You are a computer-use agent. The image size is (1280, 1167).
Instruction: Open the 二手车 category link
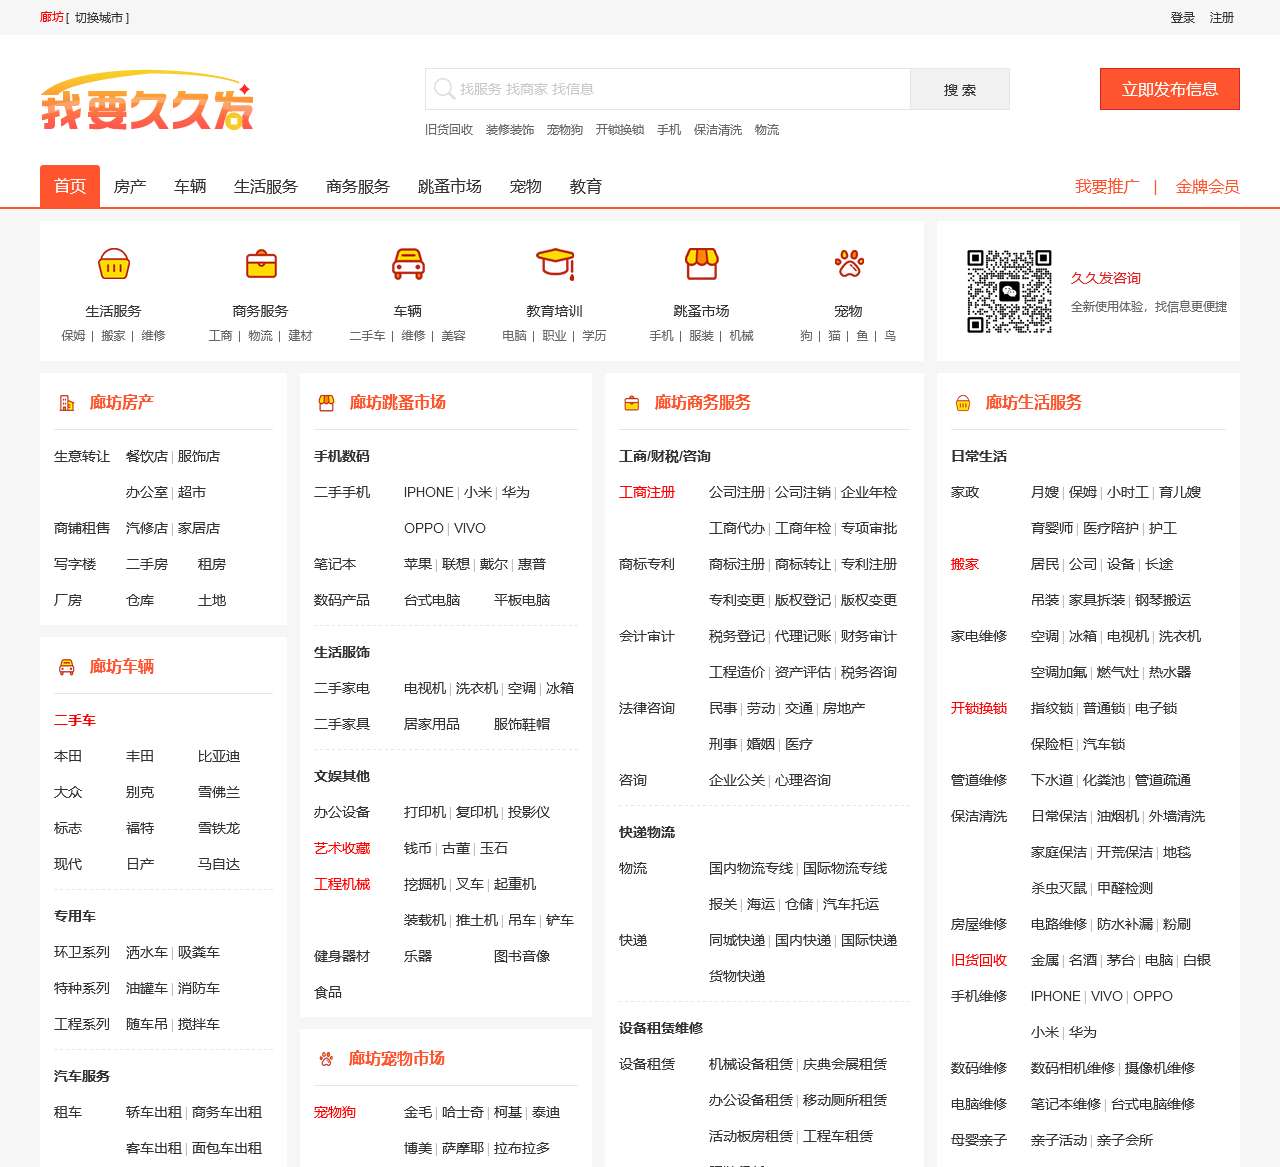coord(75,720)
